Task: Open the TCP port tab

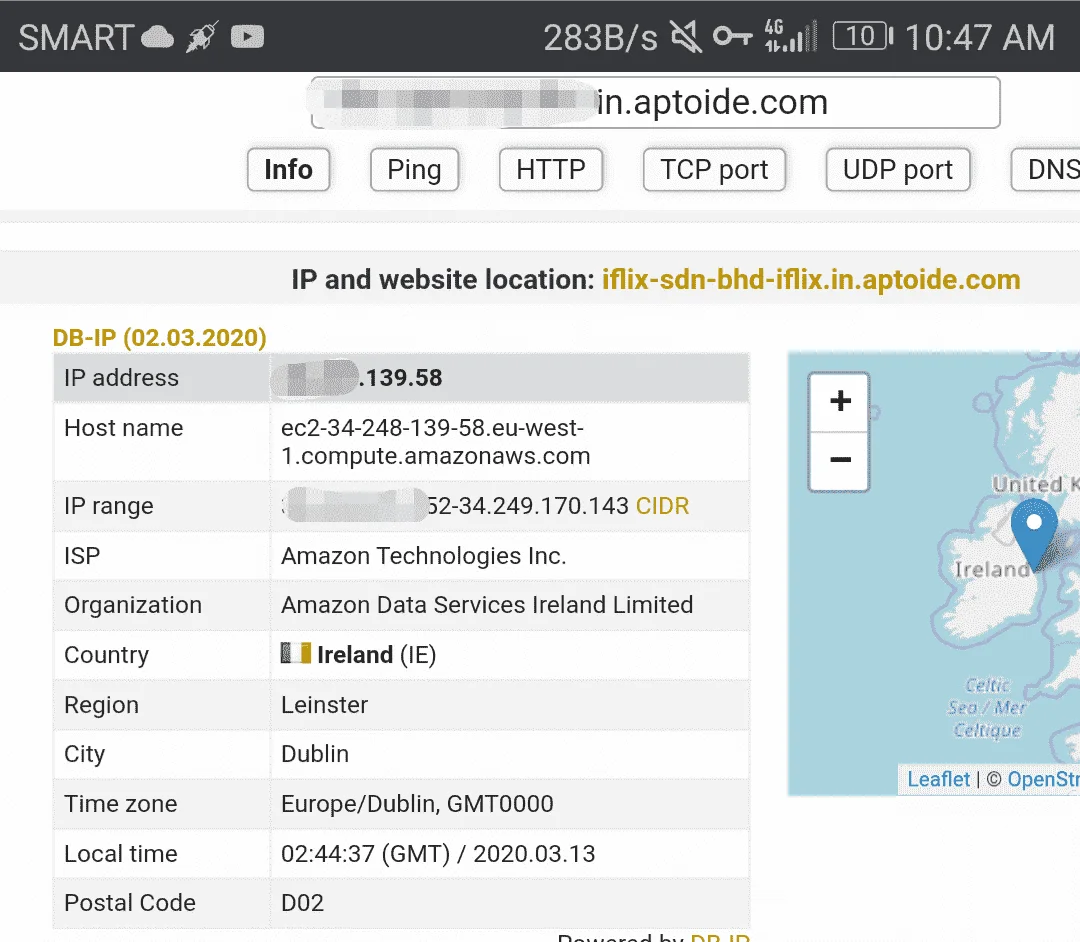Action: [x=714, y=169]
